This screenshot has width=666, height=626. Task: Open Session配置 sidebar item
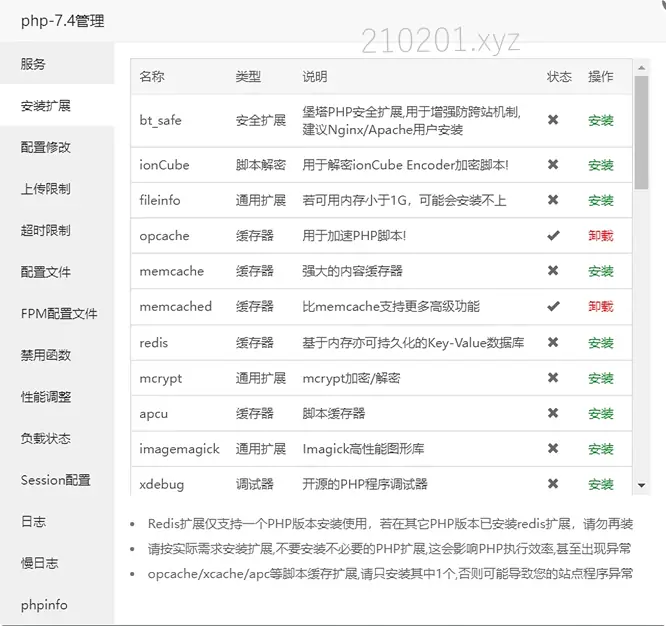[57, 480]
